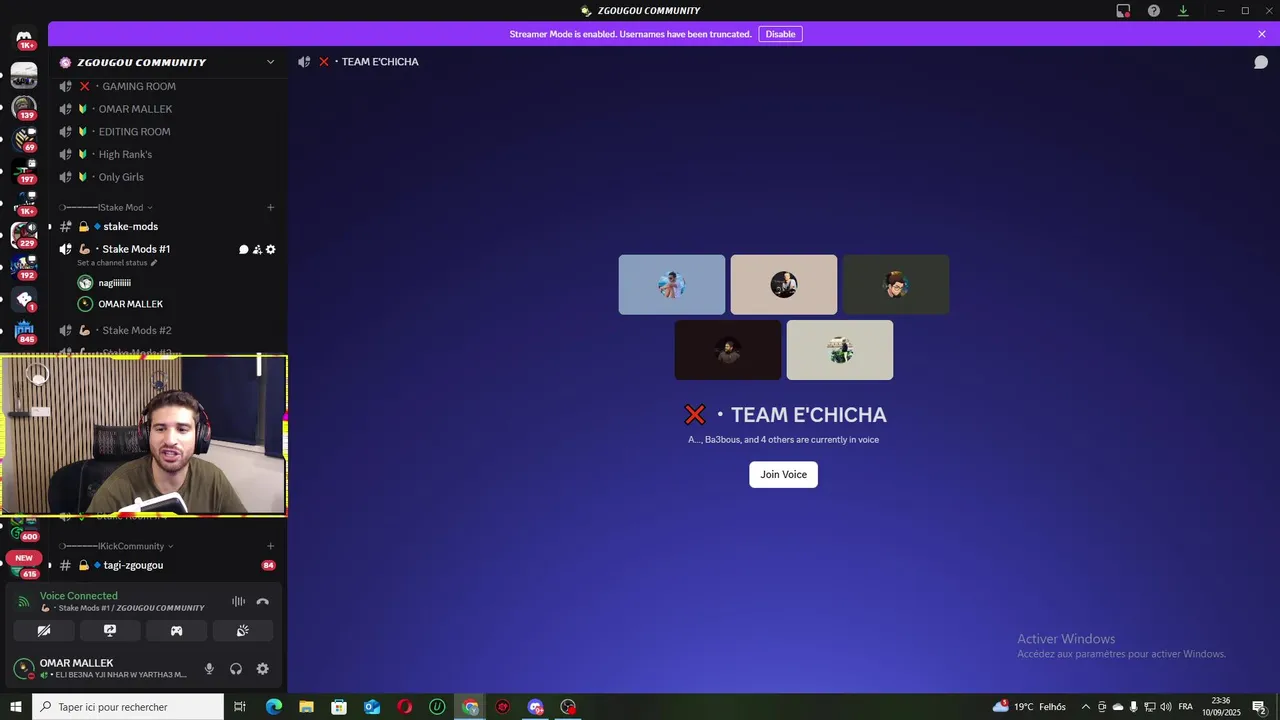This screenshot has width=1280, height=720.
Task: Open the server with 845 badge
Action: tap(24, 330)
